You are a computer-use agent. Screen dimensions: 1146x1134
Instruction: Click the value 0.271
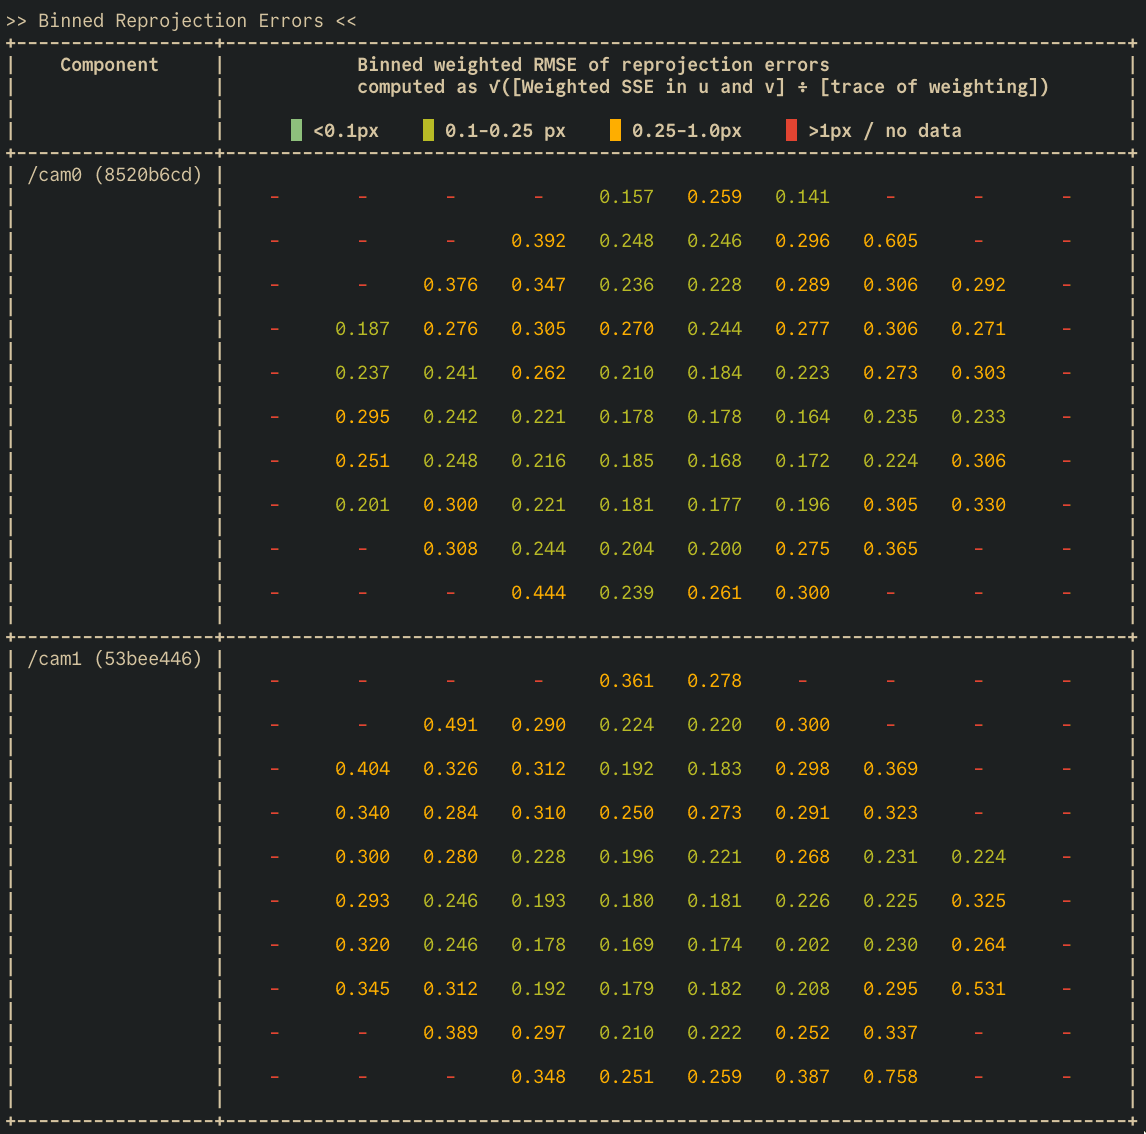click(979, 330)
